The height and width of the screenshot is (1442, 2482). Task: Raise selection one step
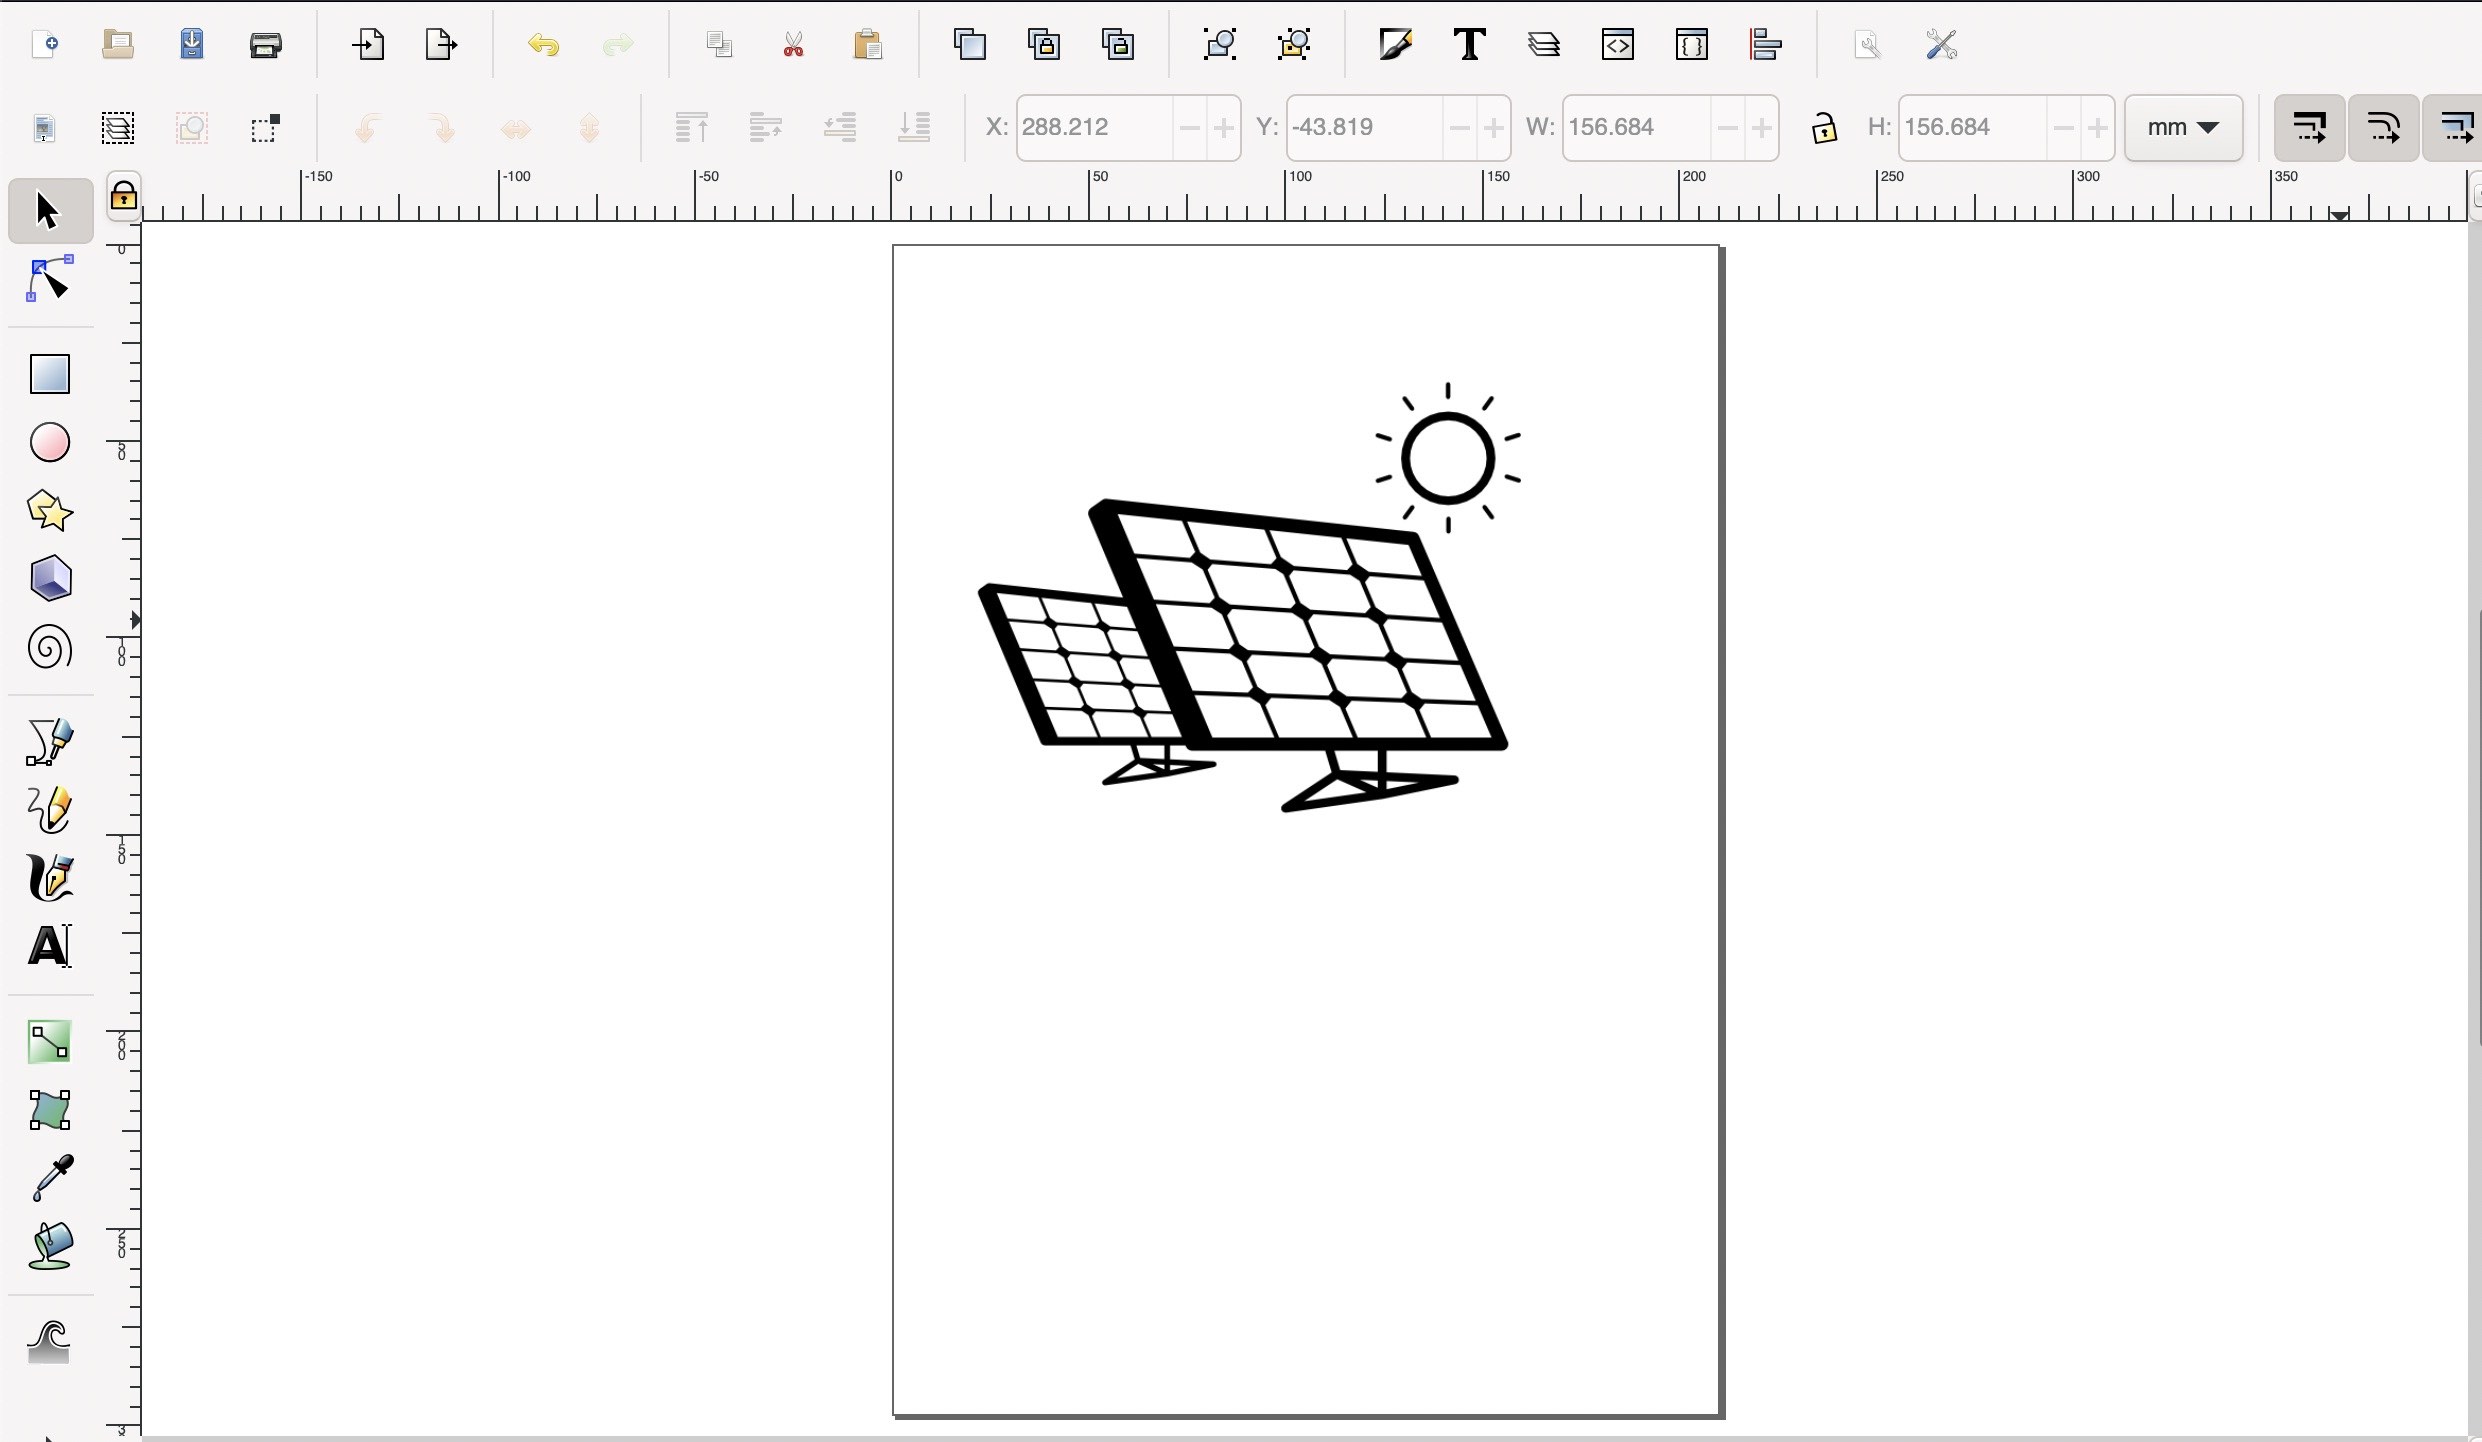765,128
